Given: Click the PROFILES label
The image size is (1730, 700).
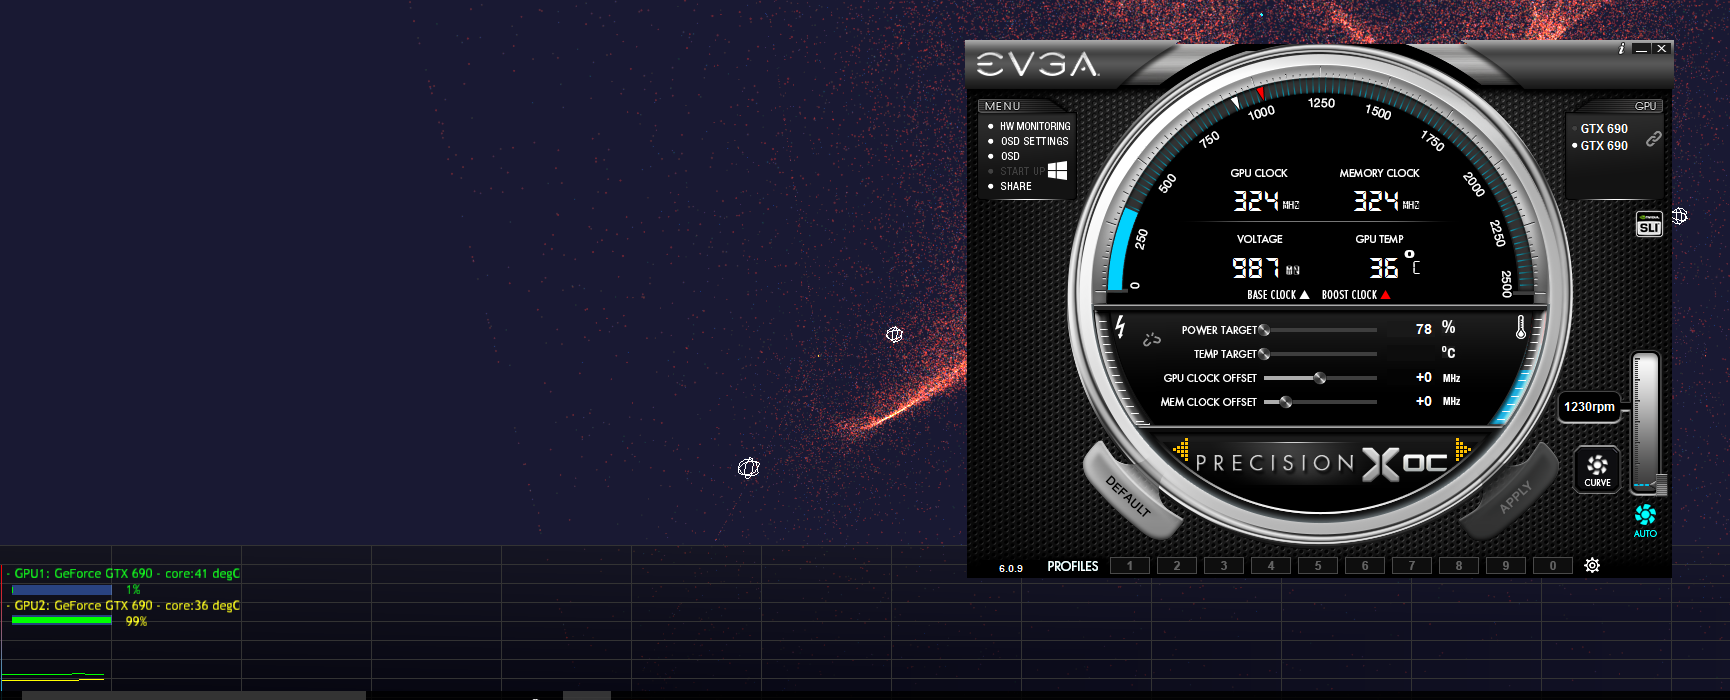Looking at the screenshot, I should tap(1073, 566).
